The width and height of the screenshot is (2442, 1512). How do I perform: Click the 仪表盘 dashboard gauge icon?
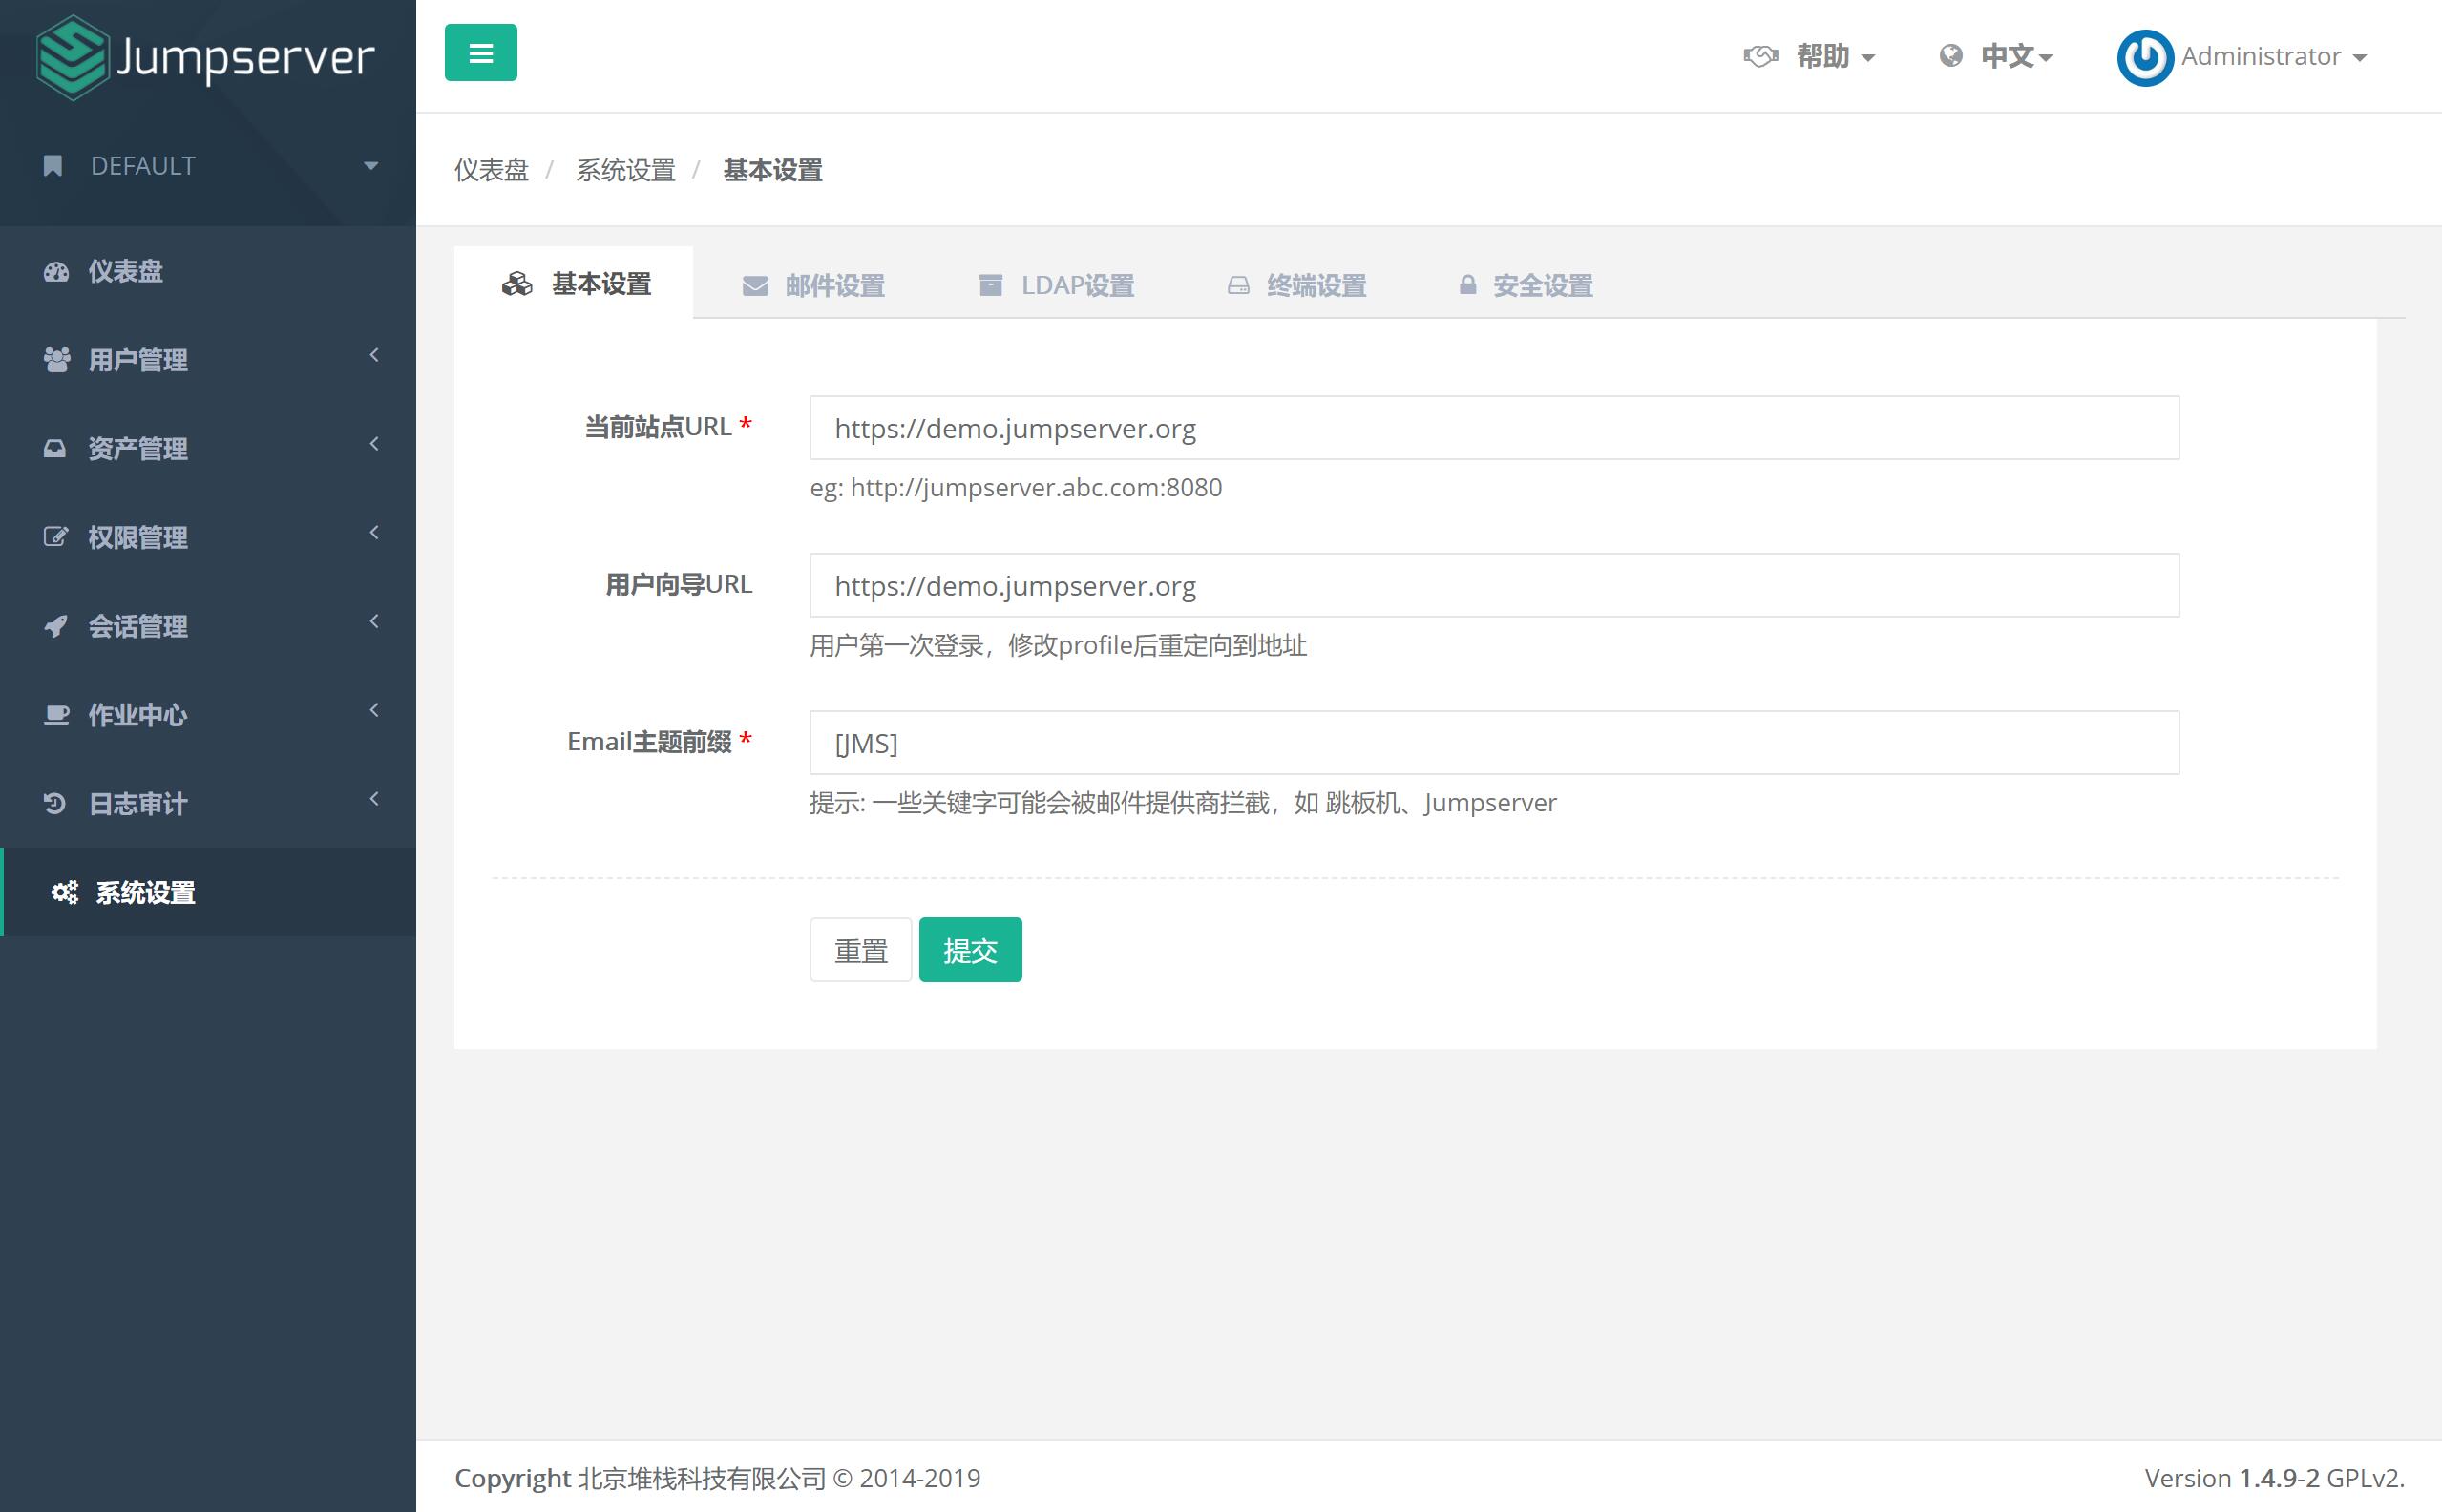tap(56, 272)
